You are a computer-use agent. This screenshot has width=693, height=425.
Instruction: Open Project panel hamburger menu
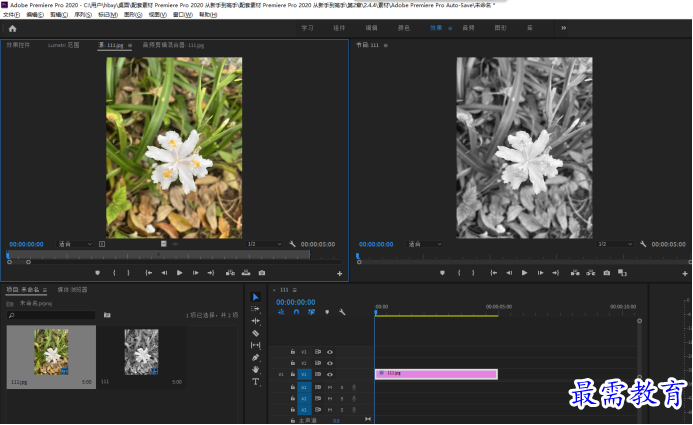click(x=45, y=290)
